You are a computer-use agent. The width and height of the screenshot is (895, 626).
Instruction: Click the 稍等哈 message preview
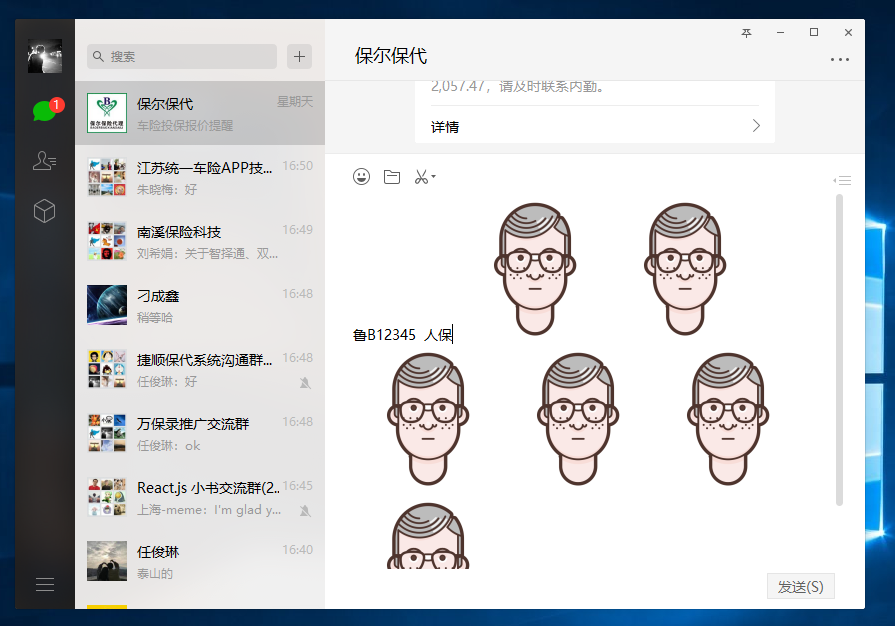coord(155,317)
